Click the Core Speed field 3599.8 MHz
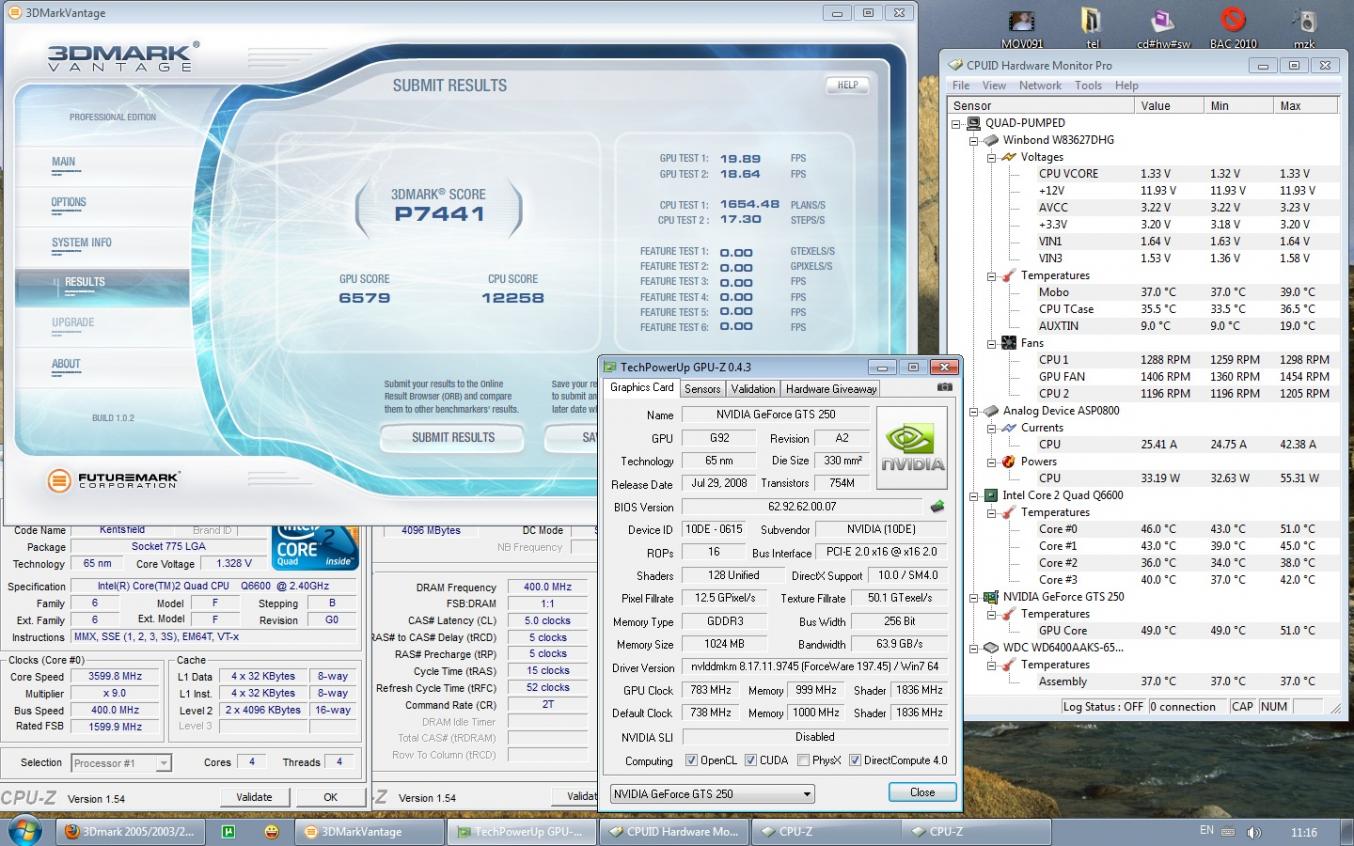 tap(113, 677)
